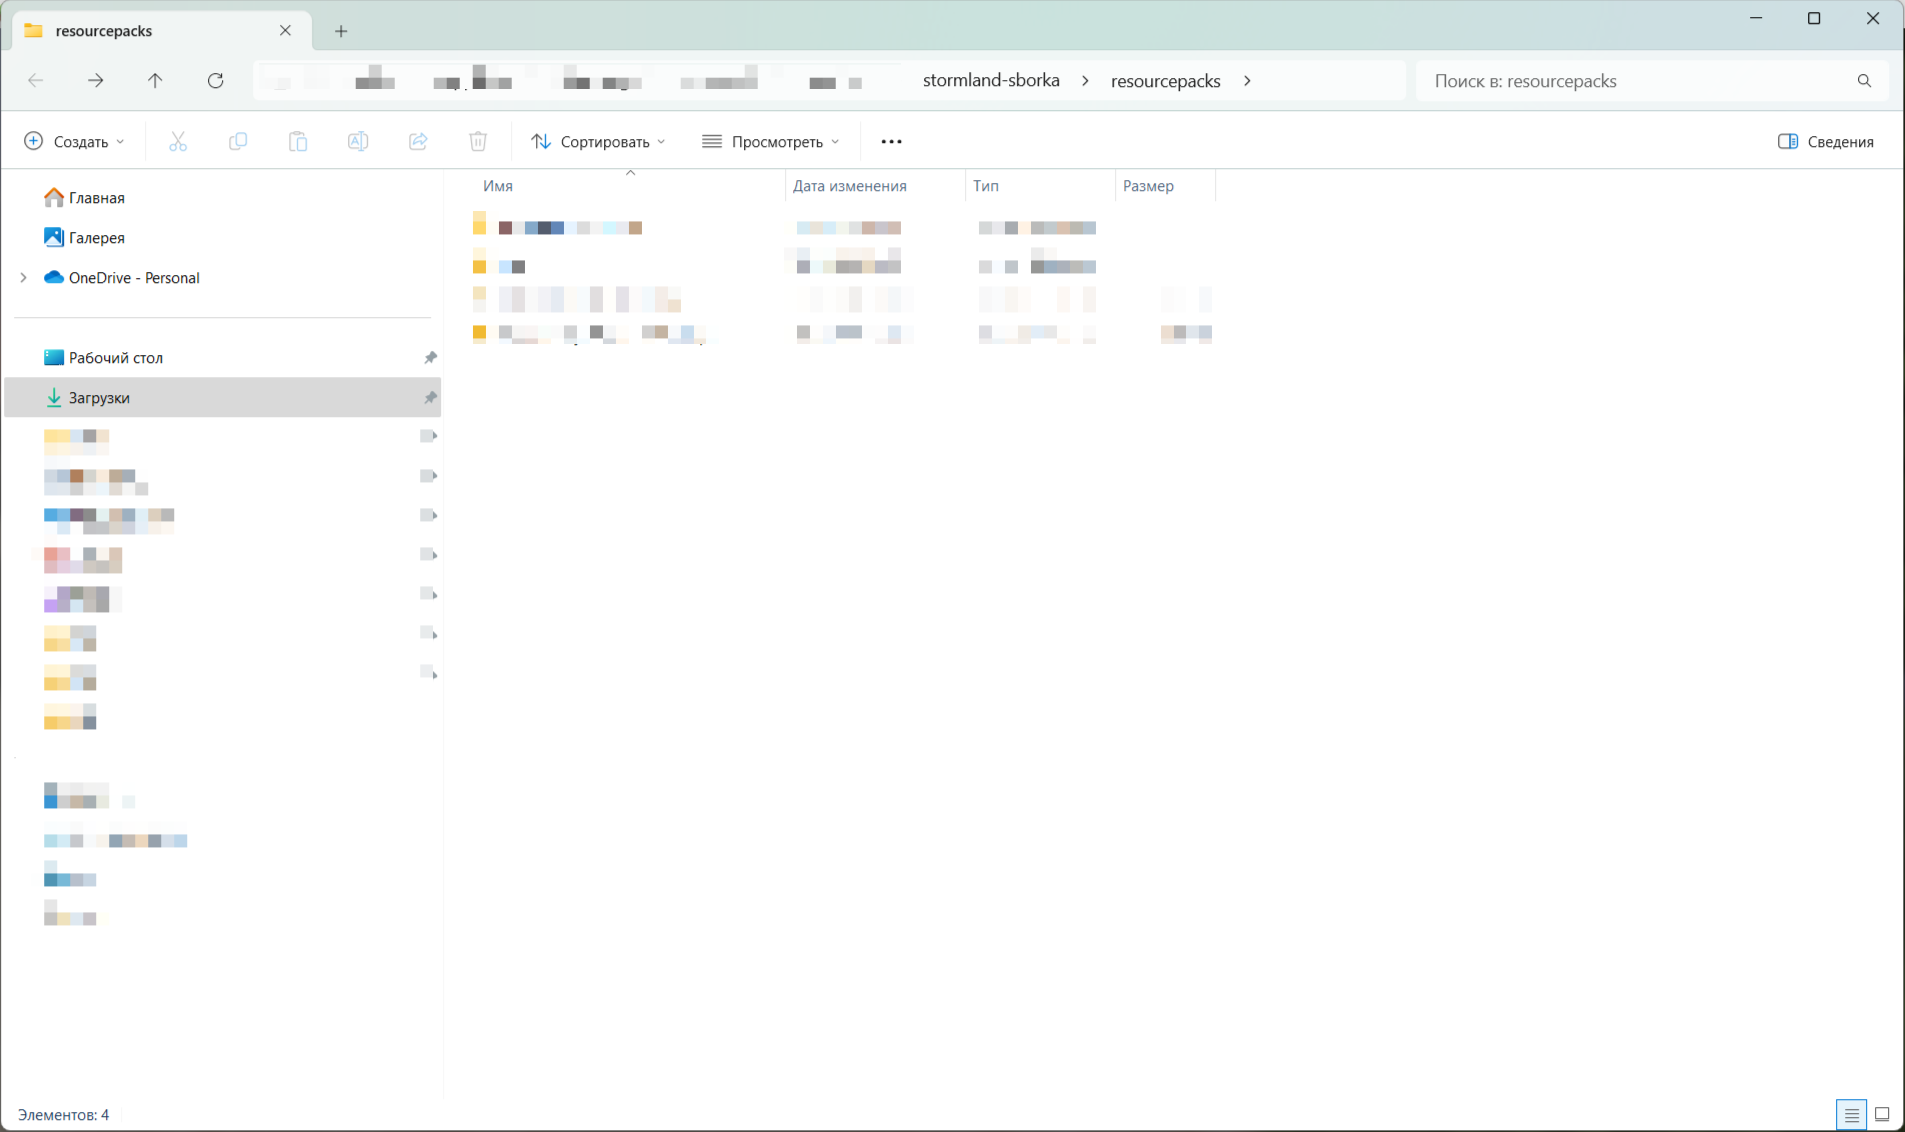Click the Delete trash bin icon
The height and width of the screenshot is (1132, 1905).
pos(478,142)
